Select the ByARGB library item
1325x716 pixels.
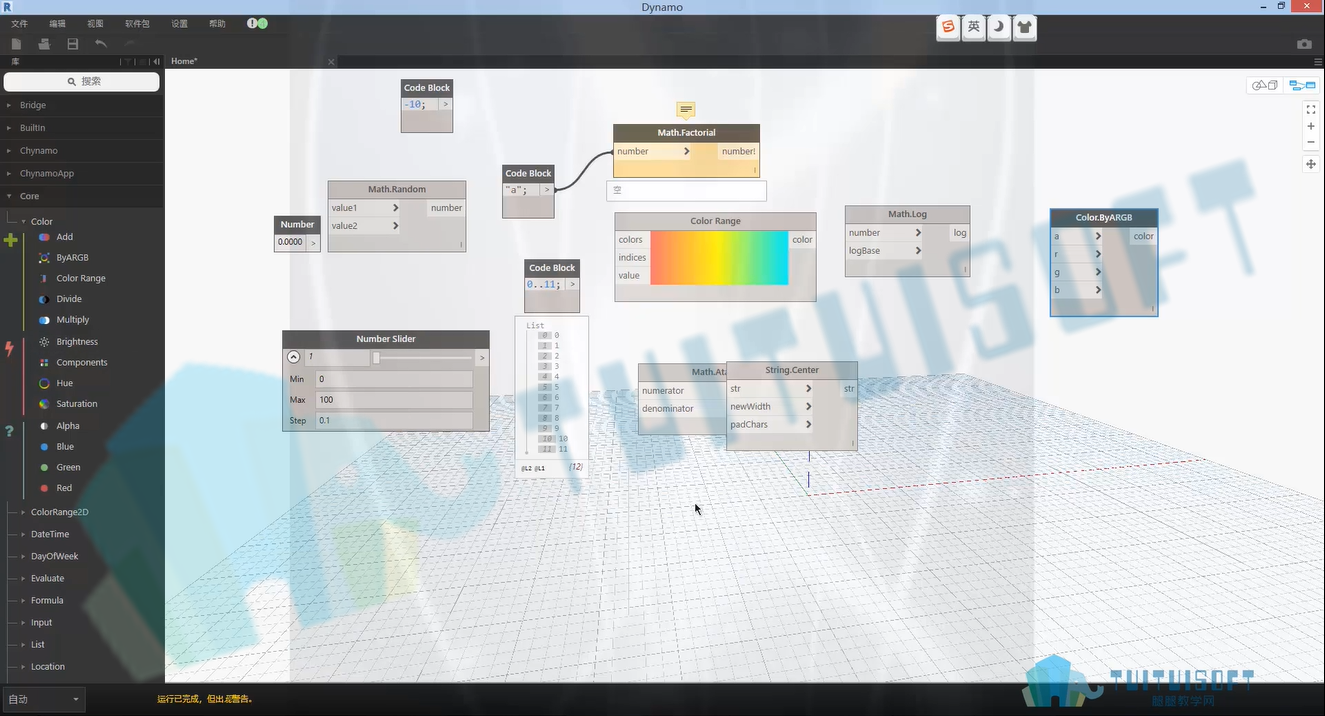[x=71, y=258]
